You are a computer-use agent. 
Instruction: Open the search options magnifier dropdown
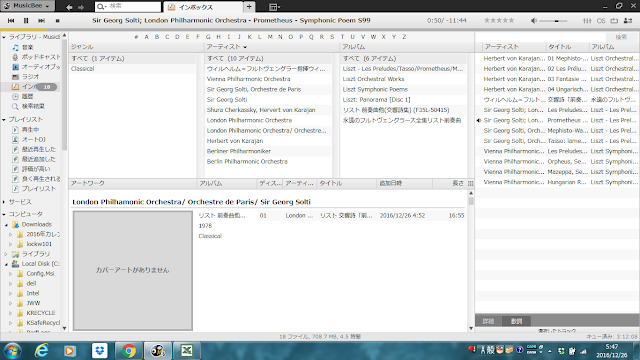click(x=101, y=7)
